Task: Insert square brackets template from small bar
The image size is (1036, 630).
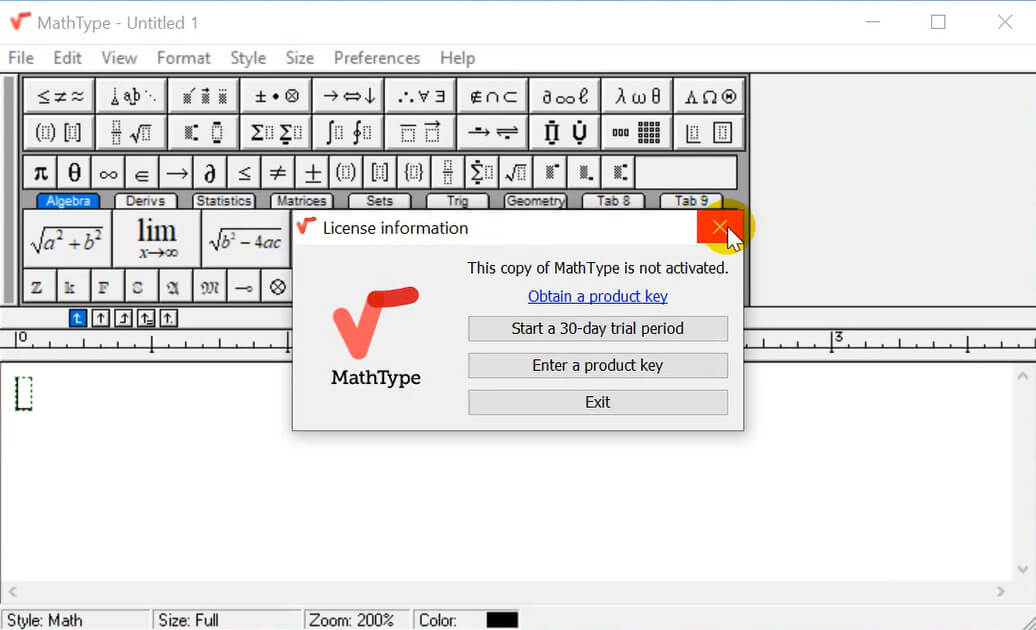Action: [x=380, y=173]
